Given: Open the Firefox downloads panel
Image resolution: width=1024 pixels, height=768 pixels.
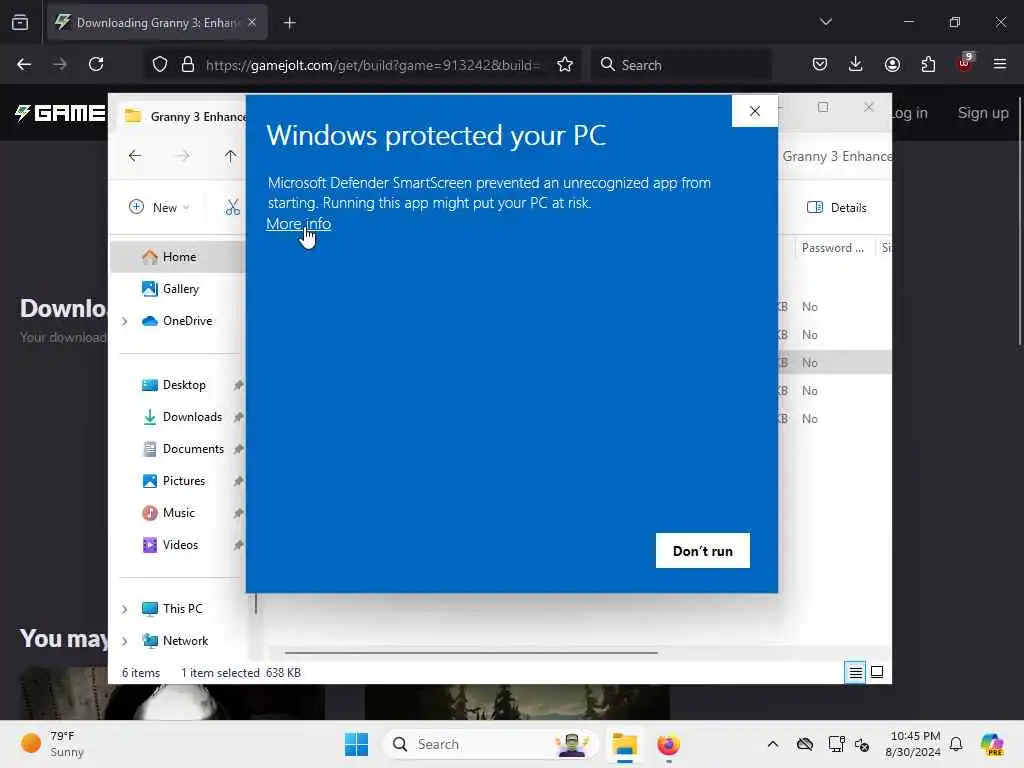Looking at the screenshot, I should point(856,65).
